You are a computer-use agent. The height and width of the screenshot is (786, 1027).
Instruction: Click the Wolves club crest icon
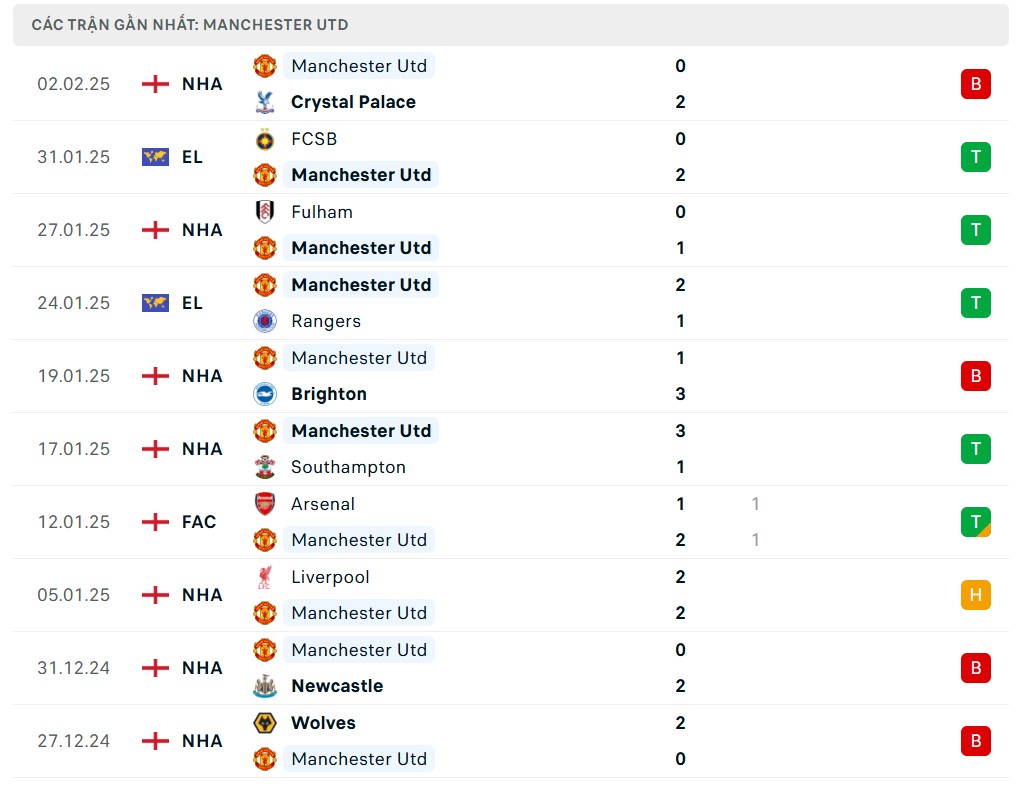tap(264, 723)
